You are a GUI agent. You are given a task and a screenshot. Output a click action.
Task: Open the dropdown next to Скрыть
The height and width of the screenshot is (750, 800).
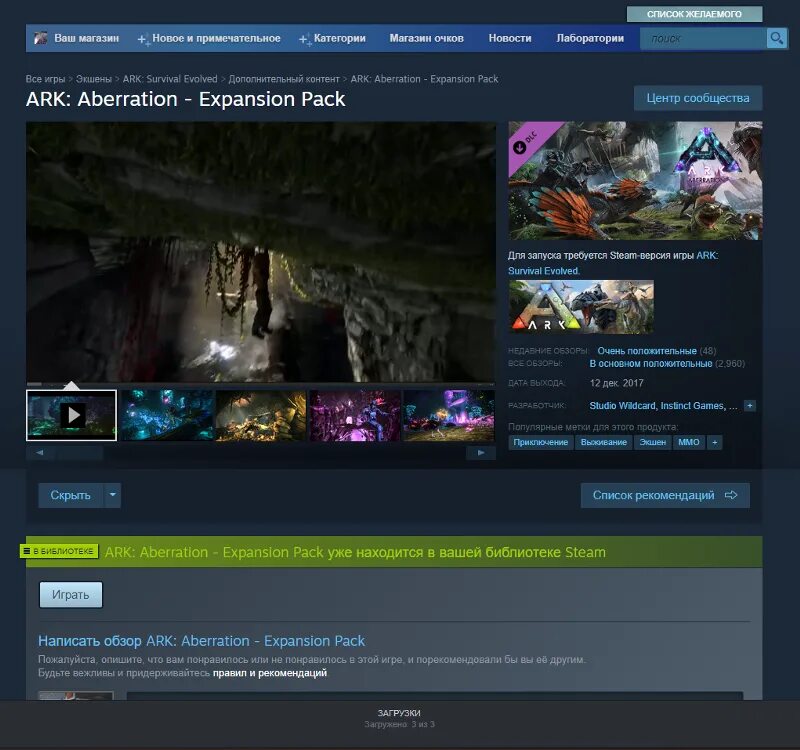click(113, 495)
